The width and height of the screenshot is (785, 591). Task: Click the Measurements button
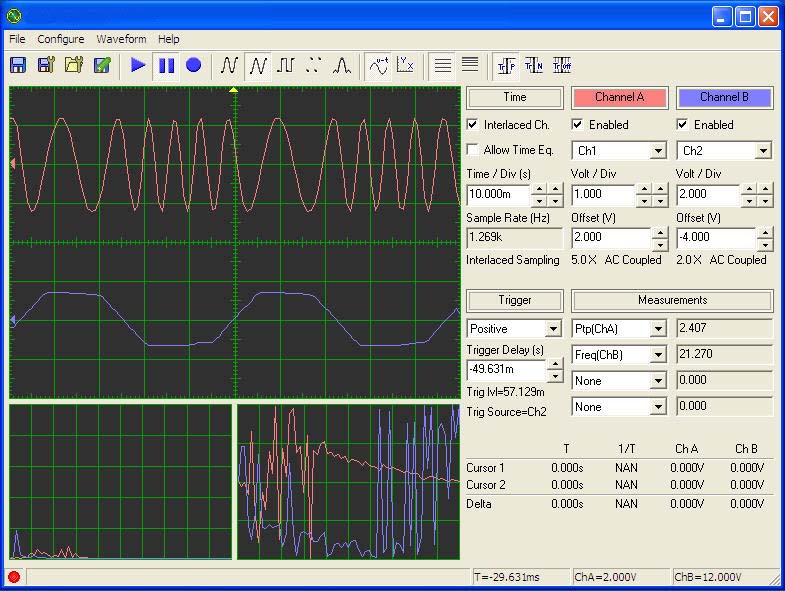pyautogui.click(x=672, y=300)
